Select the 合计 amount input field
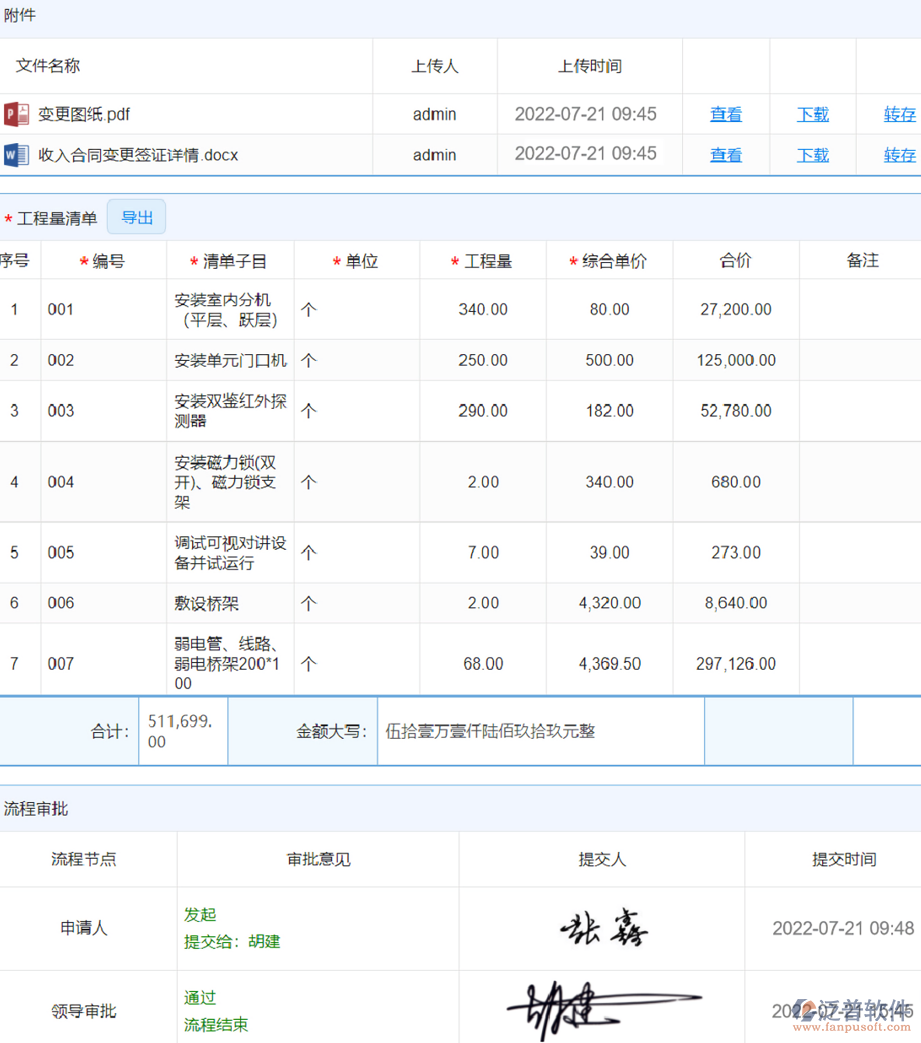The width and height of the screenshot is (921, 1043). point(181,730)
